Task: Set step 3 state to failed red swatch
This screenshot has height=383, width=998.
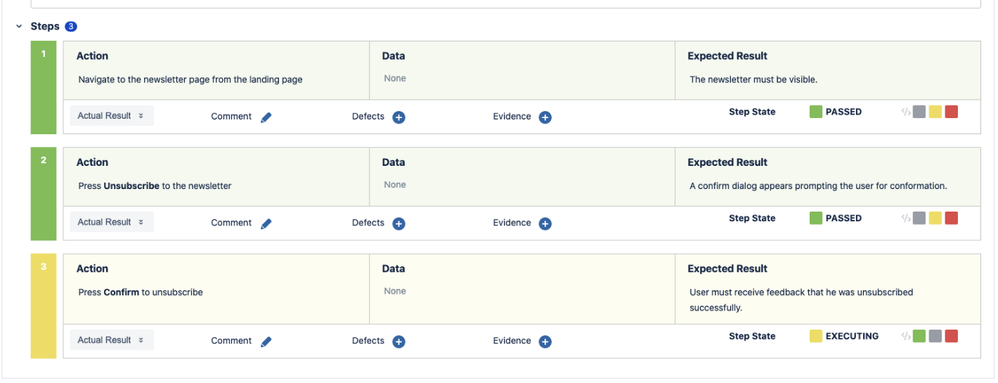Action: click(x=952, y=336)
